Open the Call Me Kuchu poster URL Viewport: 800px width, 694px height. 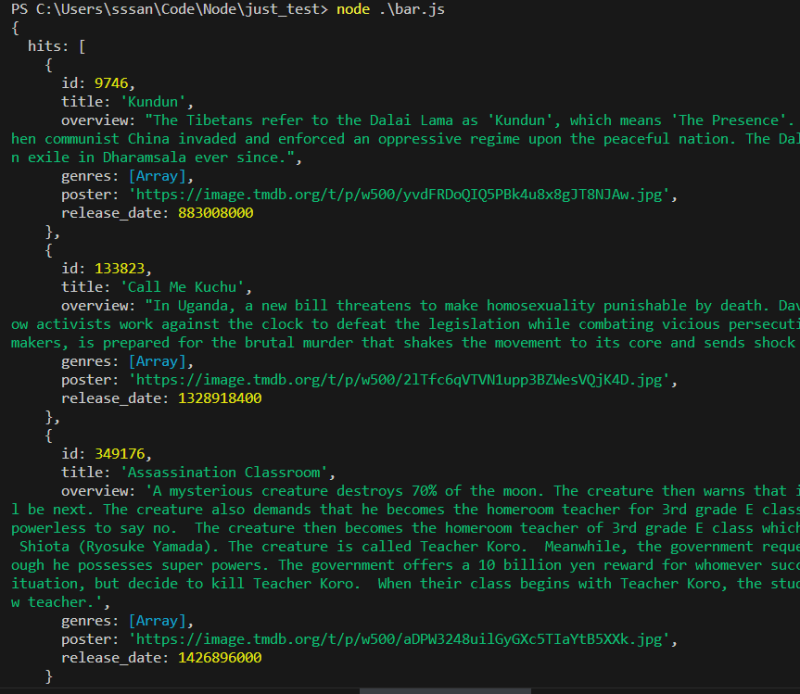click(x=404, y=380)
